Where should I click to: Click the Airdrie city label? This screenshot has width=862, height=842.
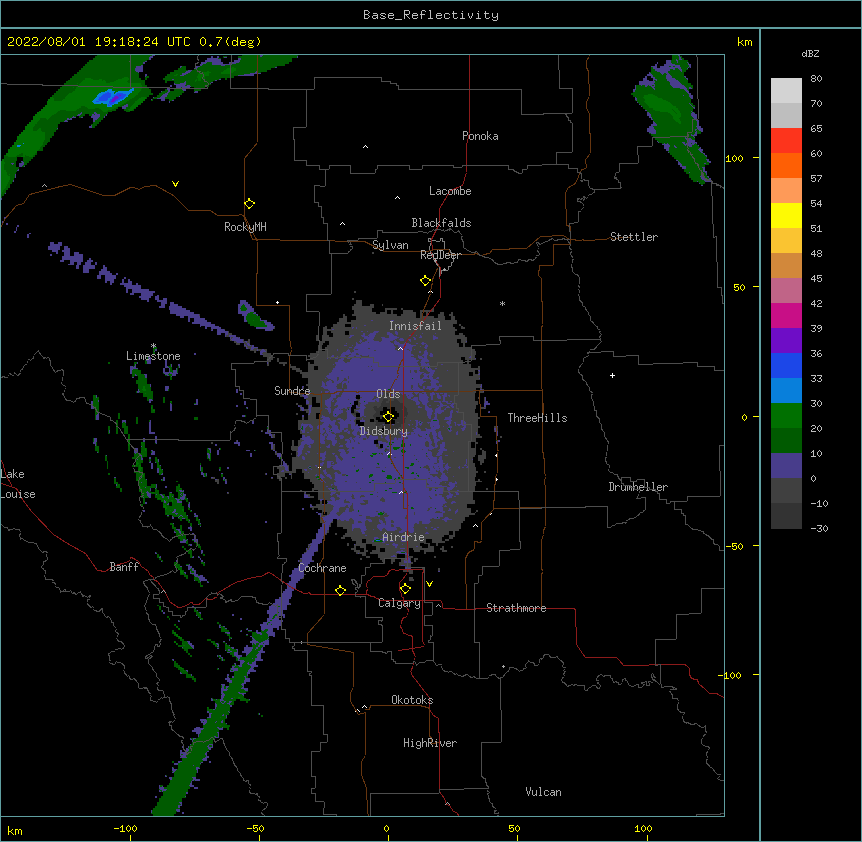click(x=403, y=537)
